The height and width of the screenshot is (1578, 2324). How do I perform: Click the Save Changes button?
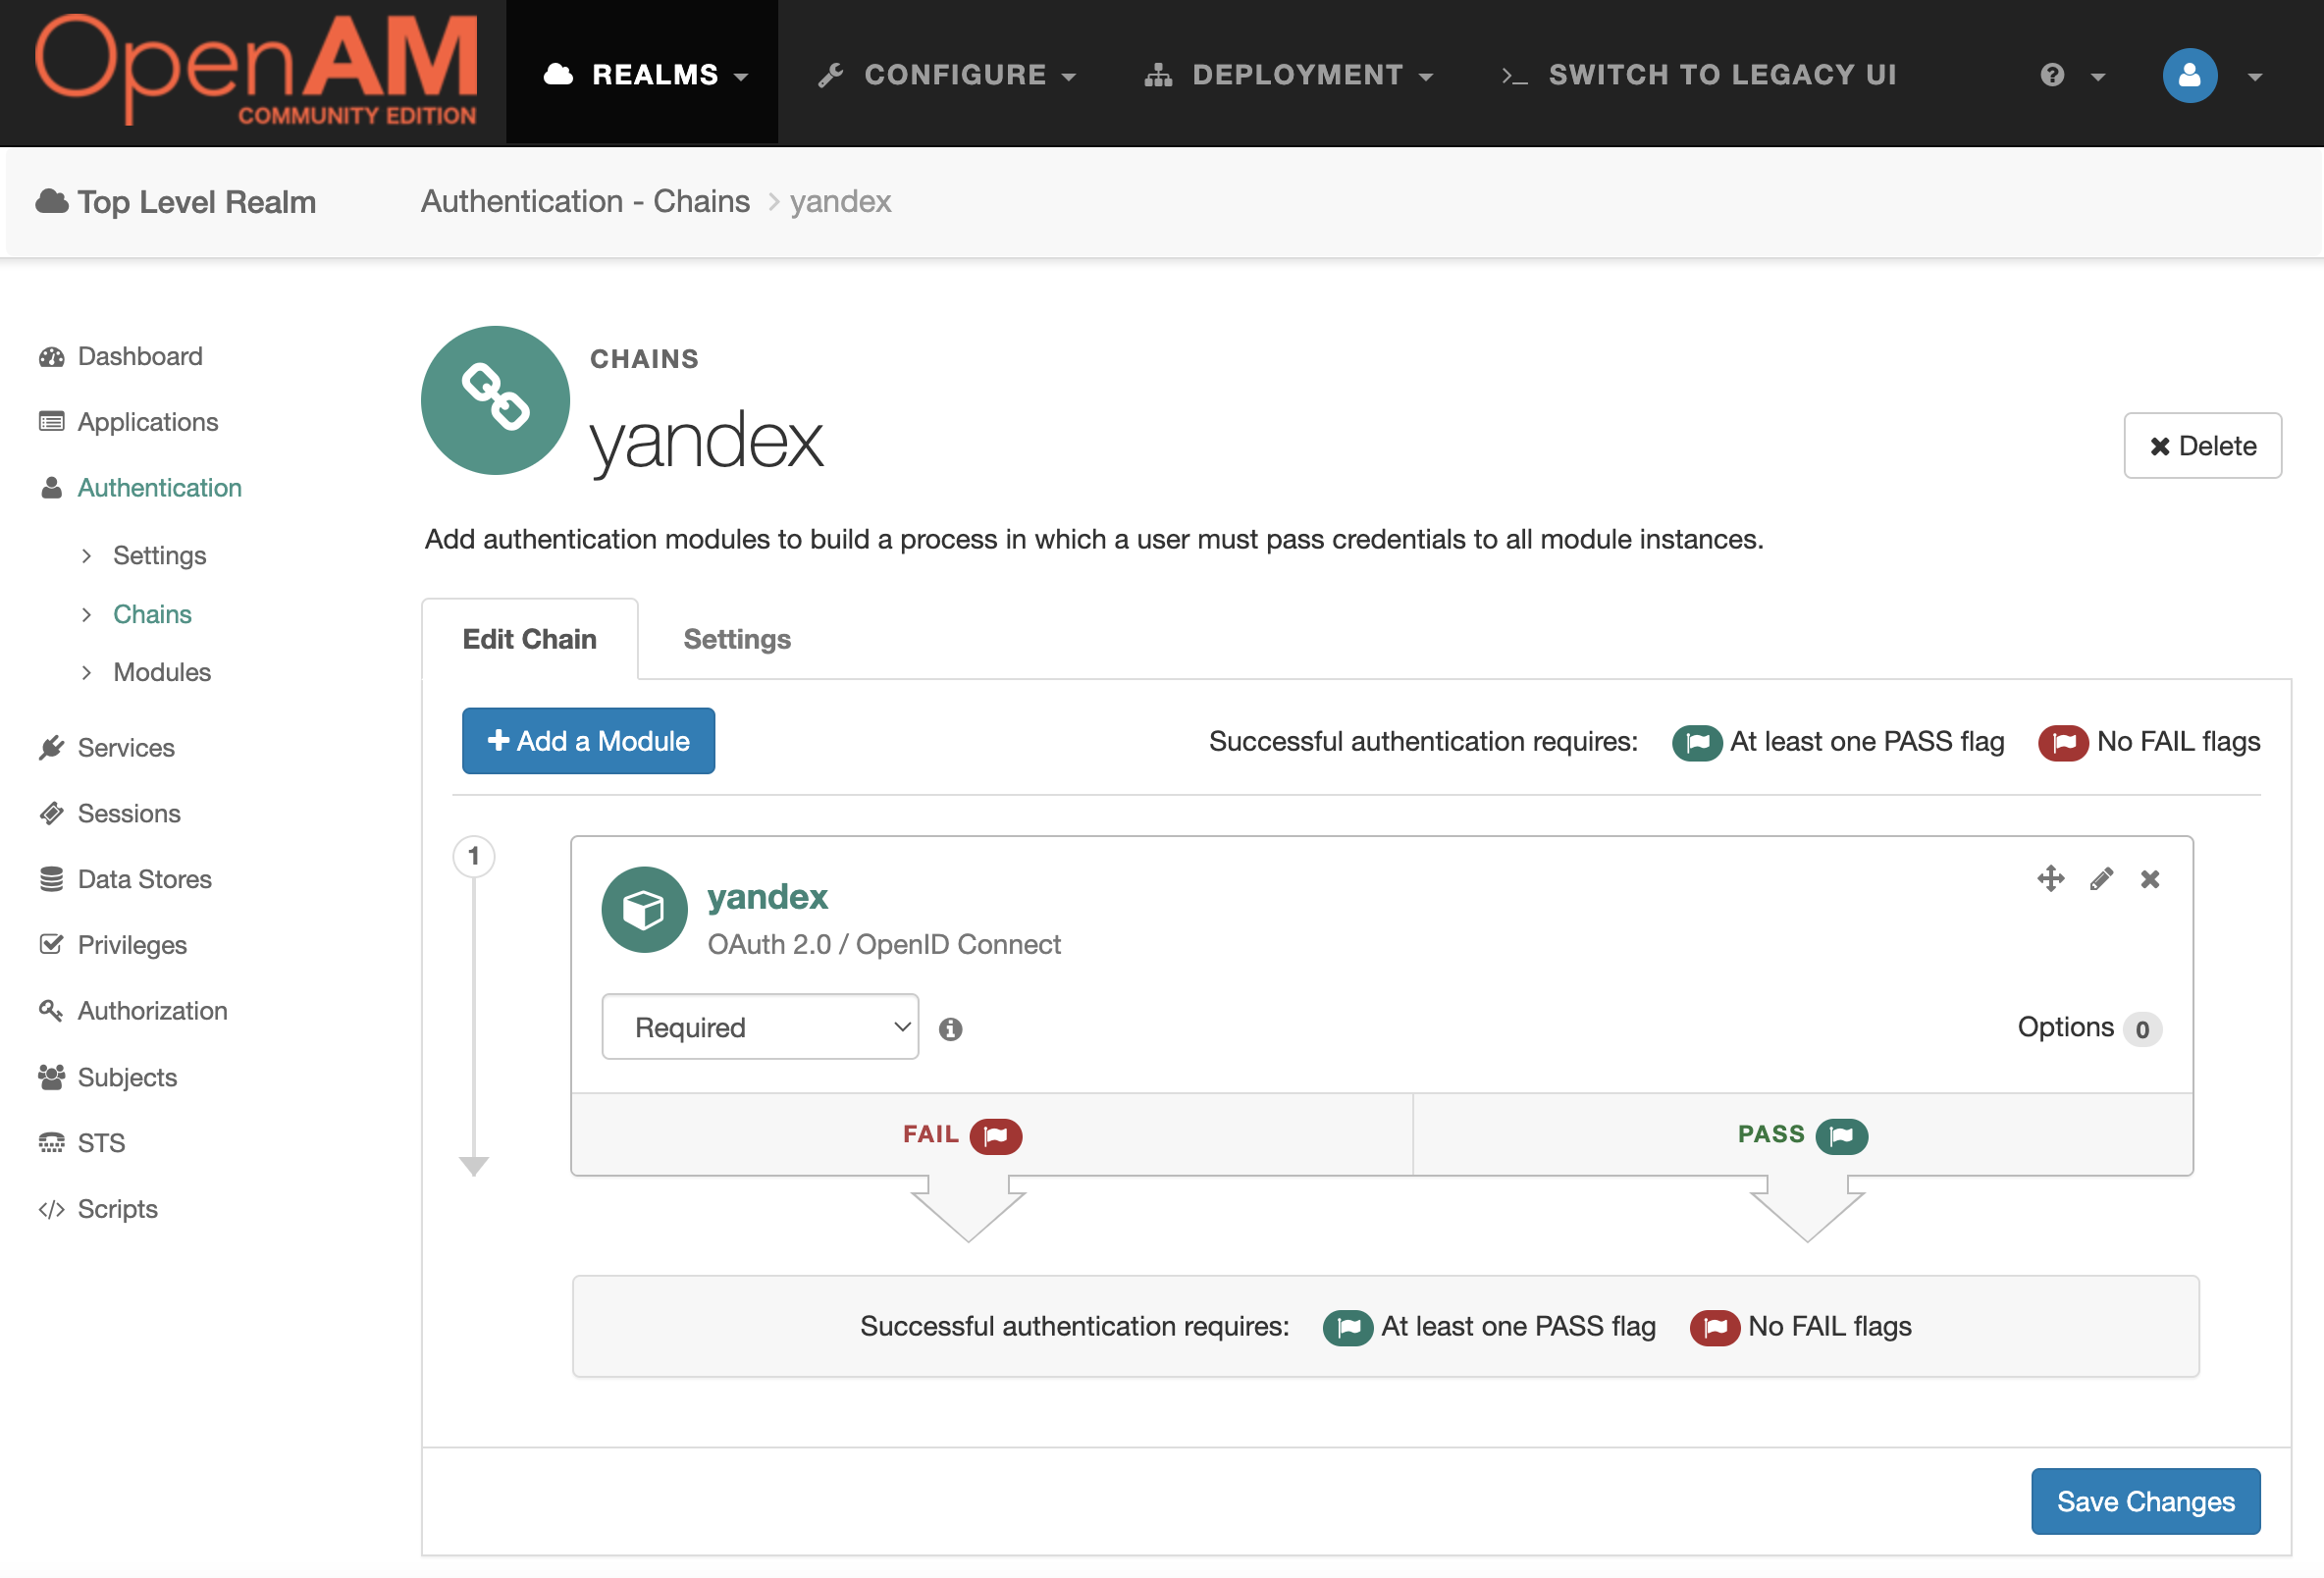pyautogui.click(x=2145, y=1501)
